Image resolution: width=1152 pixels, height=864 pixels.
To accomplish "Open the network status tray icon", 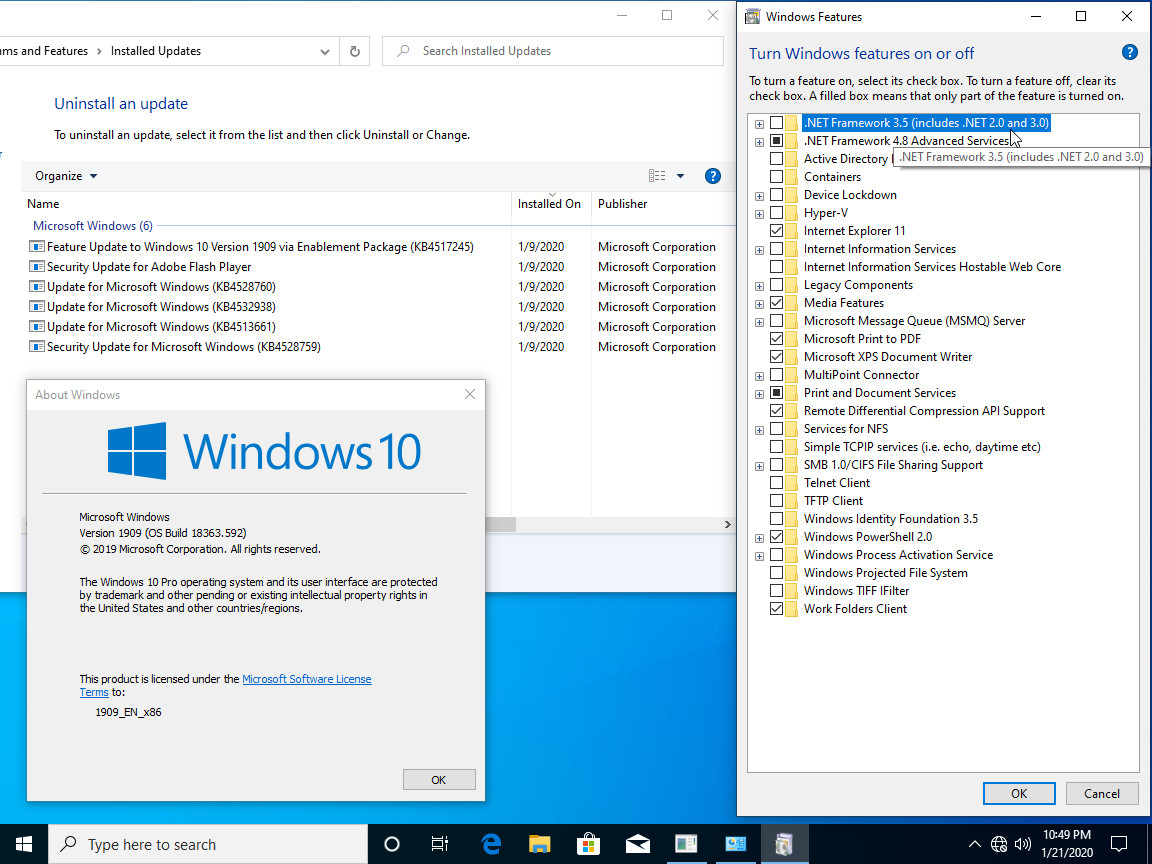I will 998,844.
